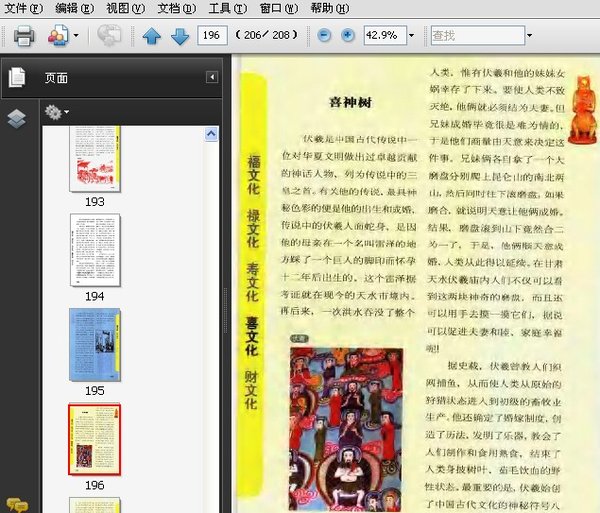Open the 帮助 menu
600x513 pixels.
329,8
